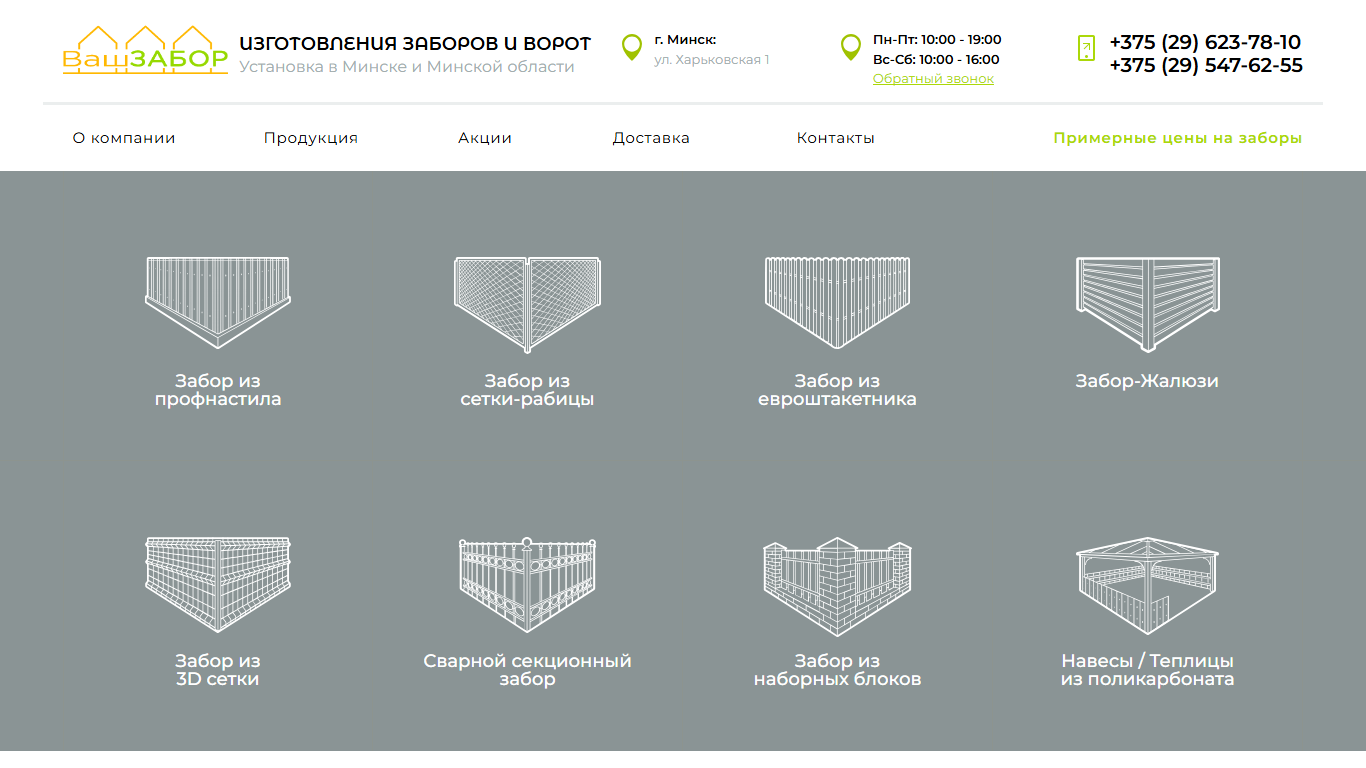Open Сварной секционный забор label
Viewport: 1366px width, 768px height.
pyautogui.click(x=527, y=670)
